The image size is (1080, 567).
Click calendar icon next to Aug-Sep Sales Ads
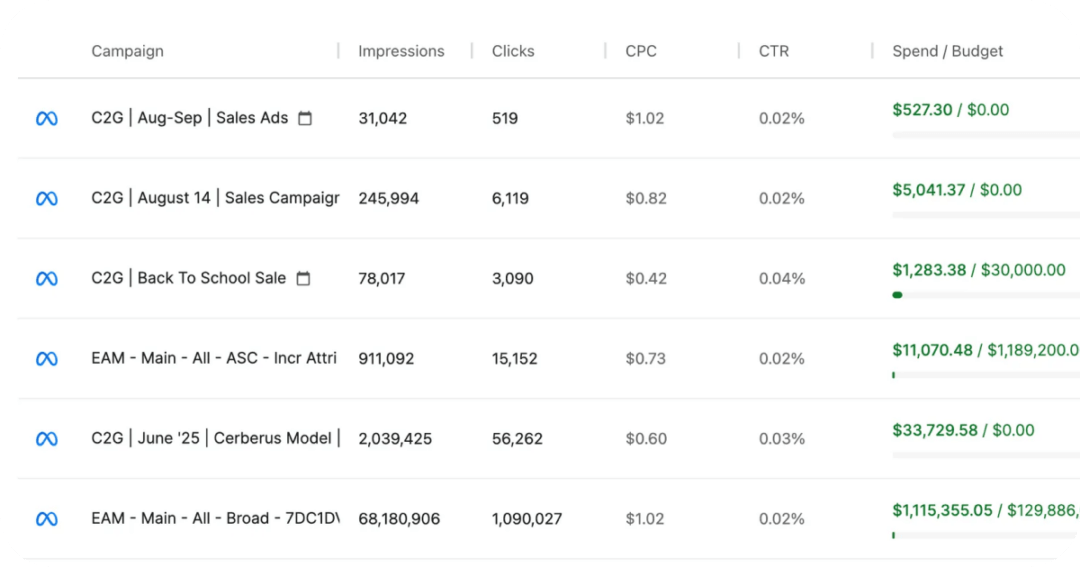coord(305,118)
